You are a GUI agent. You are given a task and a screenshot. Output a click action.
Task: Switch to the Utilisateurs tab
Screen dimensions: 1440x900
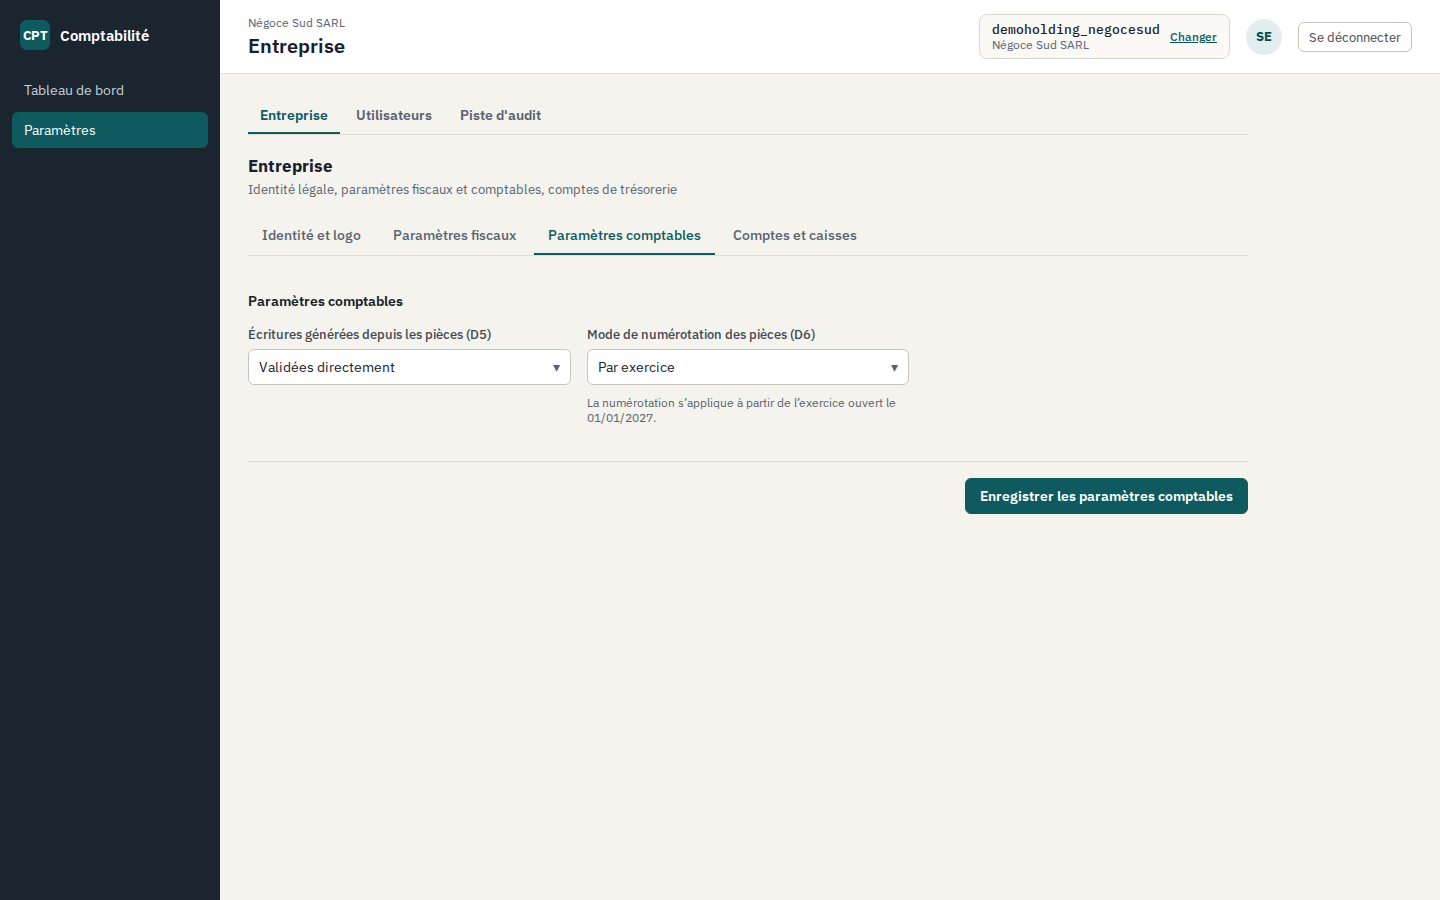[x=394, y=115]
